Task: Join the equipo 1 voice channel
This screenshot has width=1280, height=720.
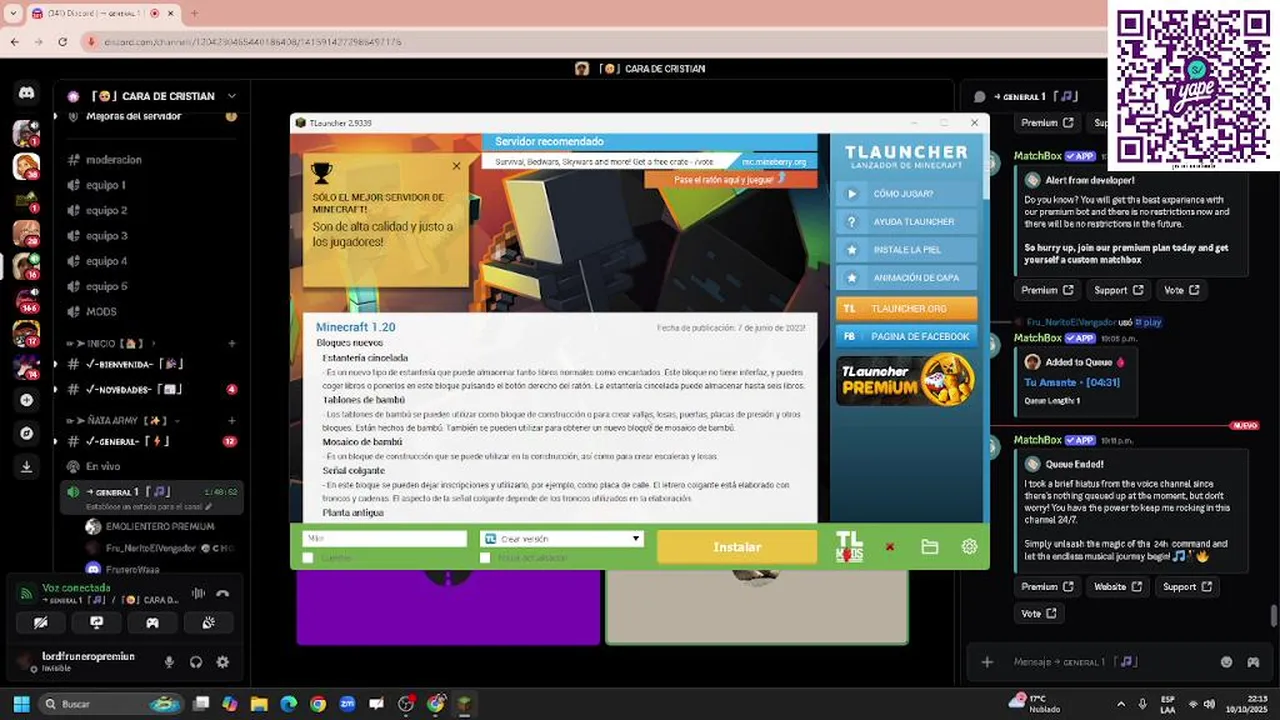Action: (105, 185)
